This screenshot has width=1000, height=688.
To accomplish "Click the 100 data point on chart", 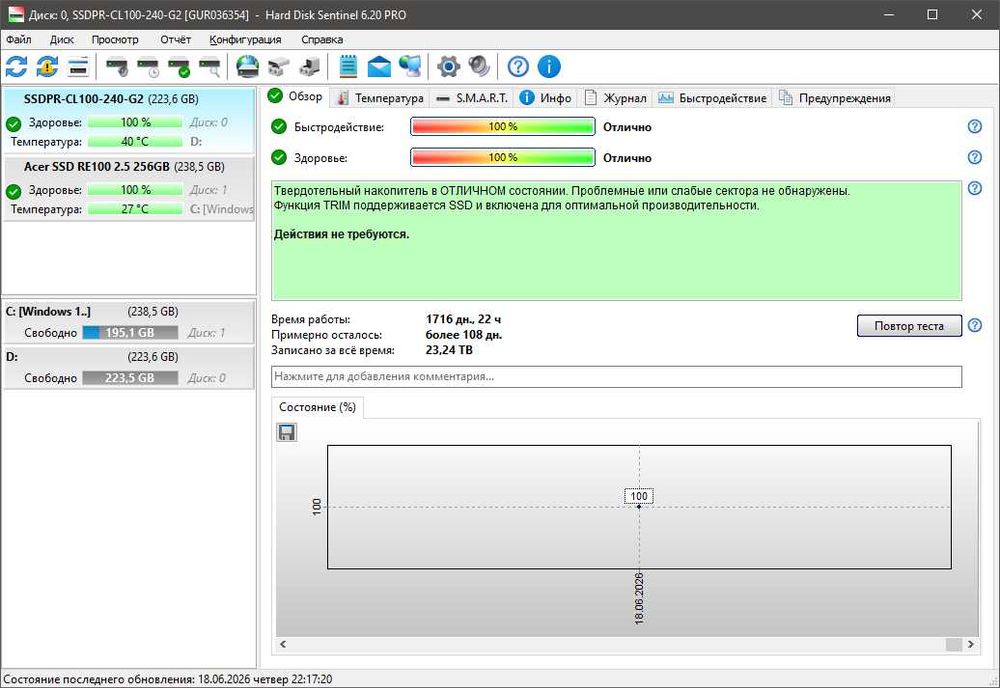I will pyautogui.click(x=639, y=506).
